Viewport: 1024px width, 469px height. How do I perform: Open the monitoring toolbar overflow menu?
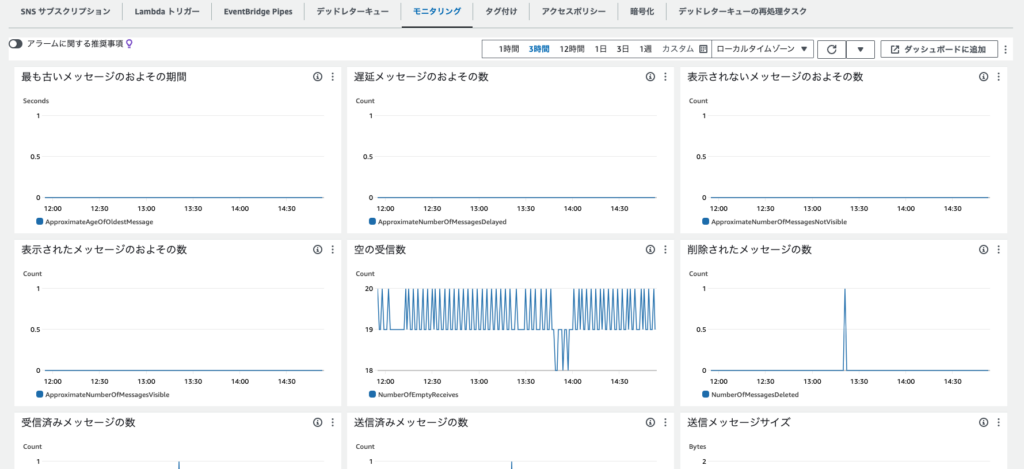coord(1005,49)
